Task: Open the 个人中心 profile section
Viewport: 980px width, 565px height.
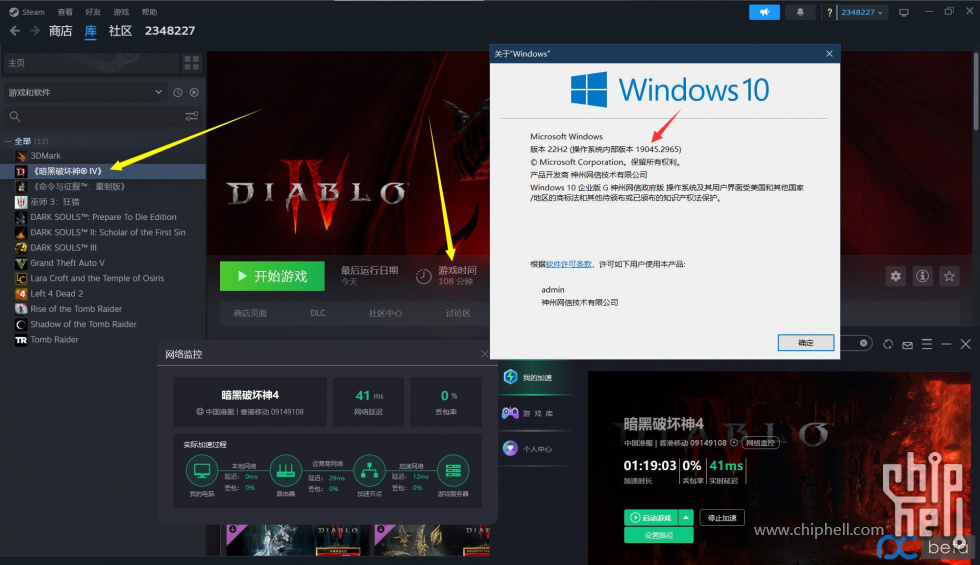Action: (528, 449)
